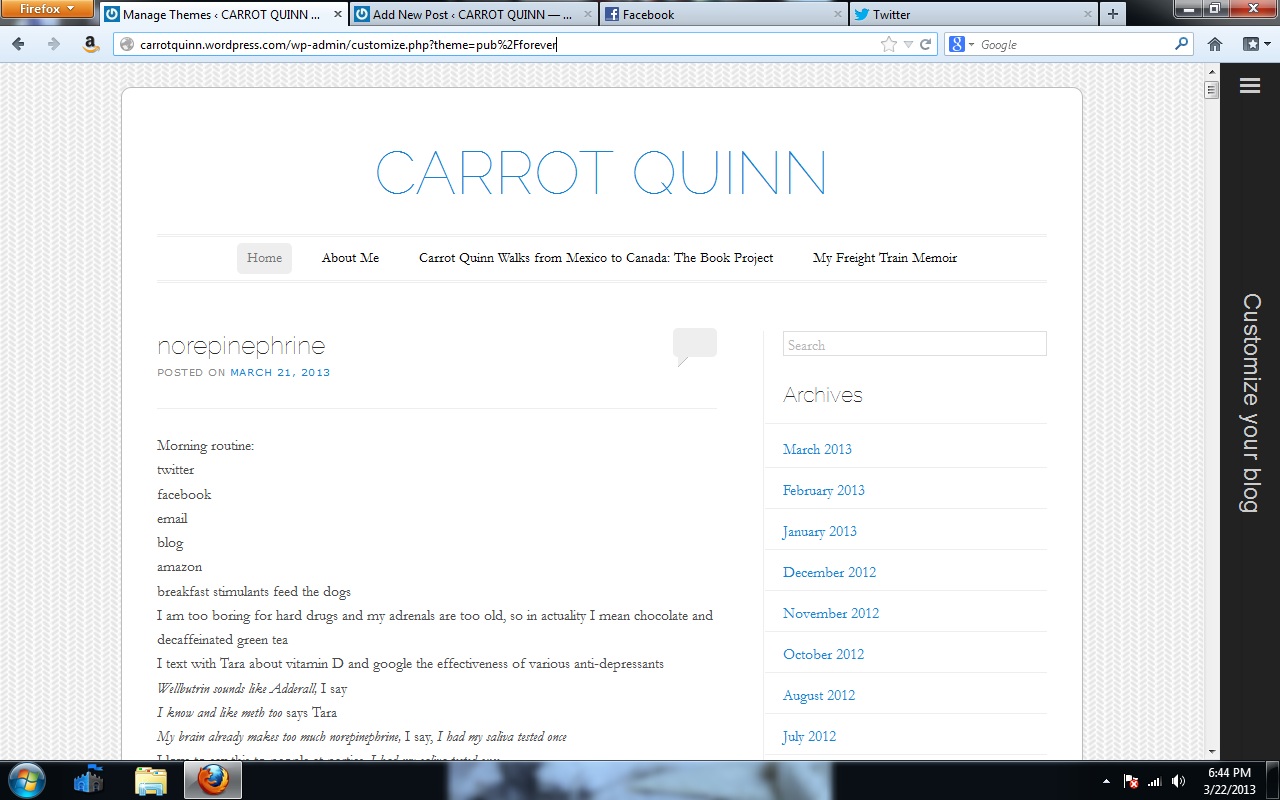1280x800 pixels.
Task: Open the February 2013 archive link
Action: 823,490
